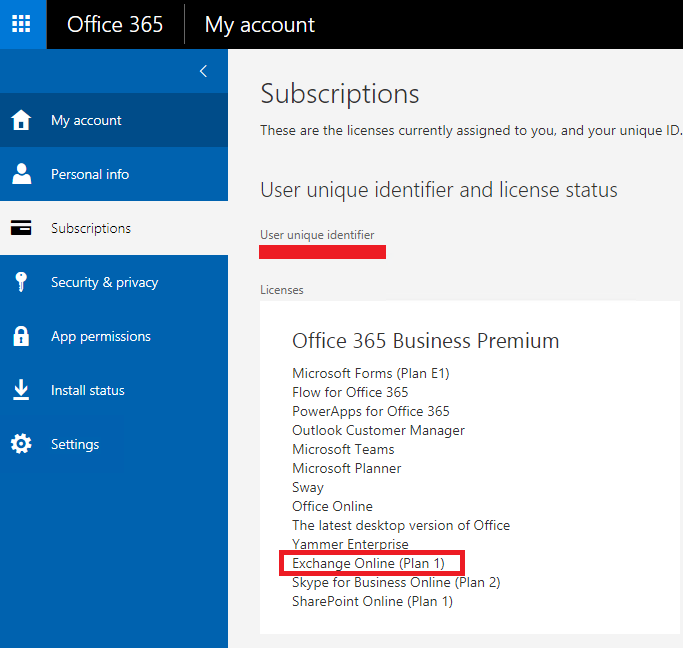Click the Office 365 Business Premium heading
Viewport: 683px width, 648px height.
click(x=426, y=341)
